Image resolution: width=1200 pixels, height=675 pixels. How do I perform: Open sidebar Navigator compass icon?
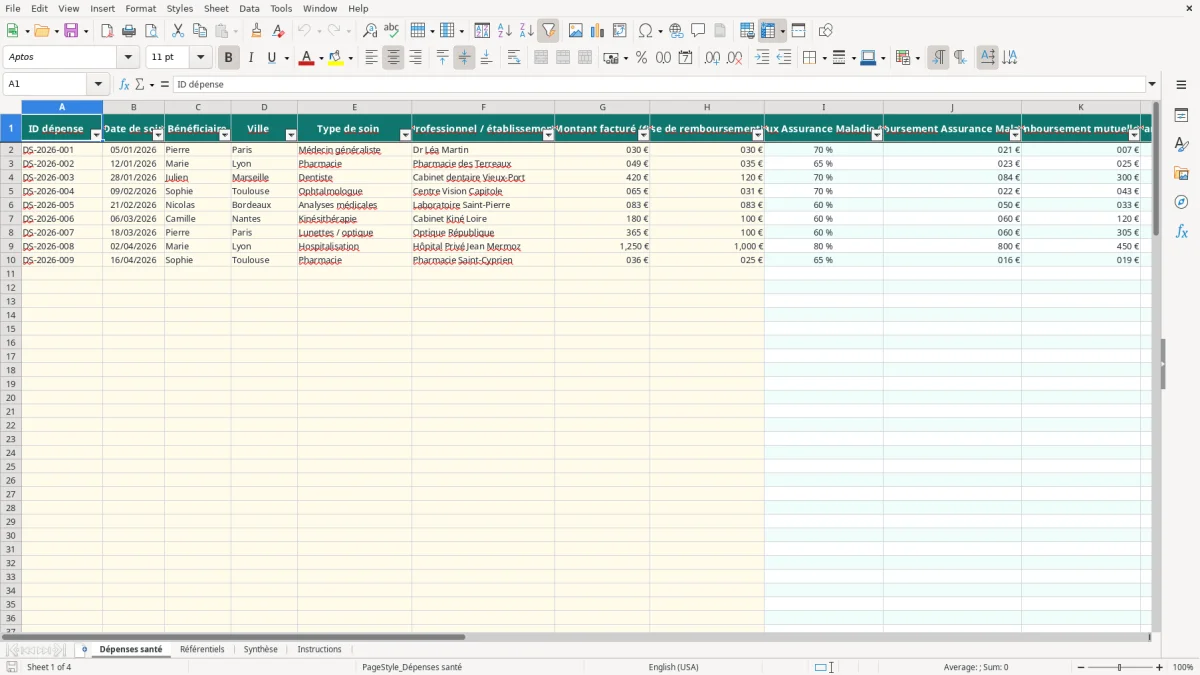pyautogui.click(x=1181, y=202)
